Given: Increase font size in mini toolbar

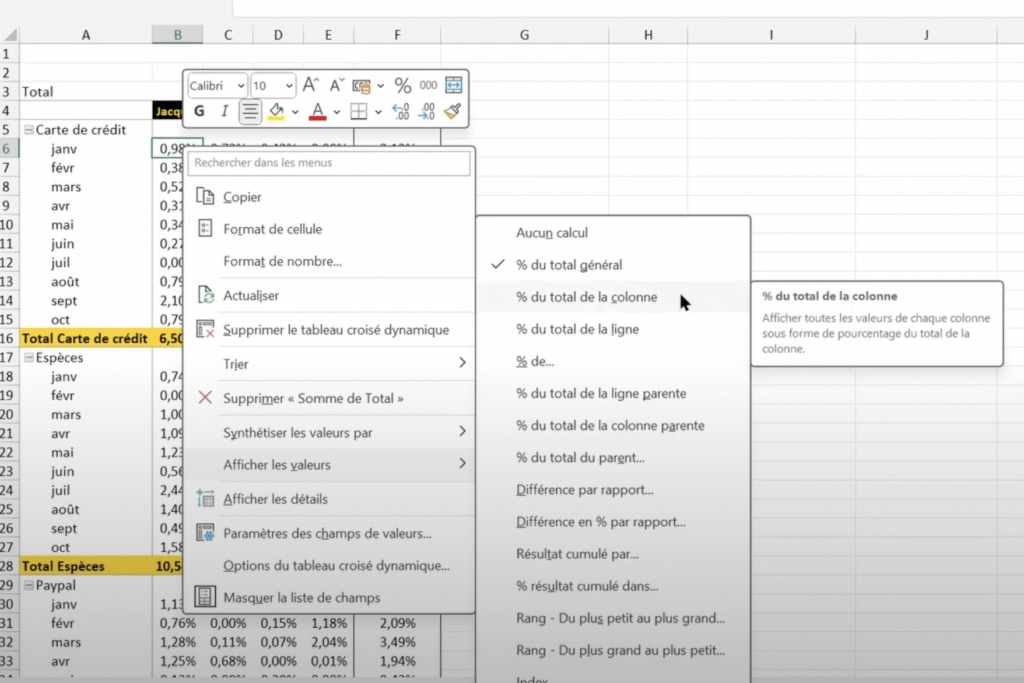Looking at the screenshot, I should pos(311,85).
